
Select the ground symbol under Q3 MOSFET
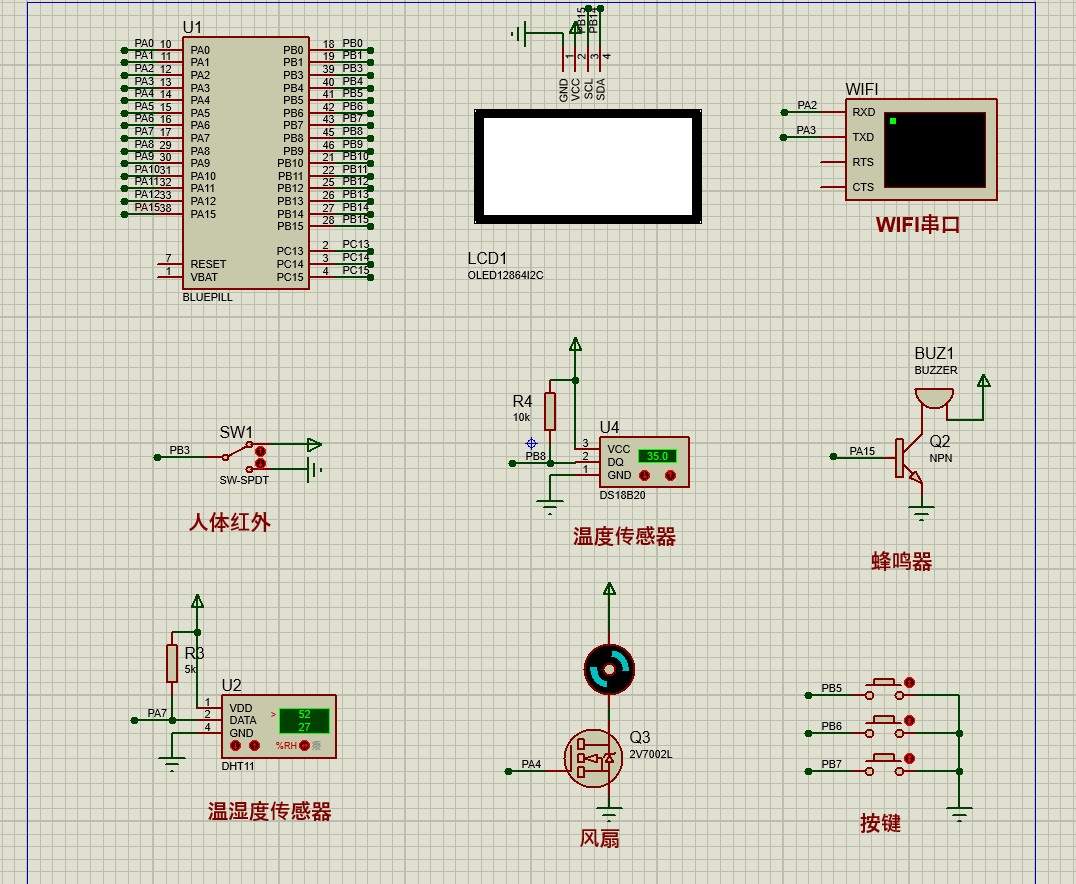(609, 815)
